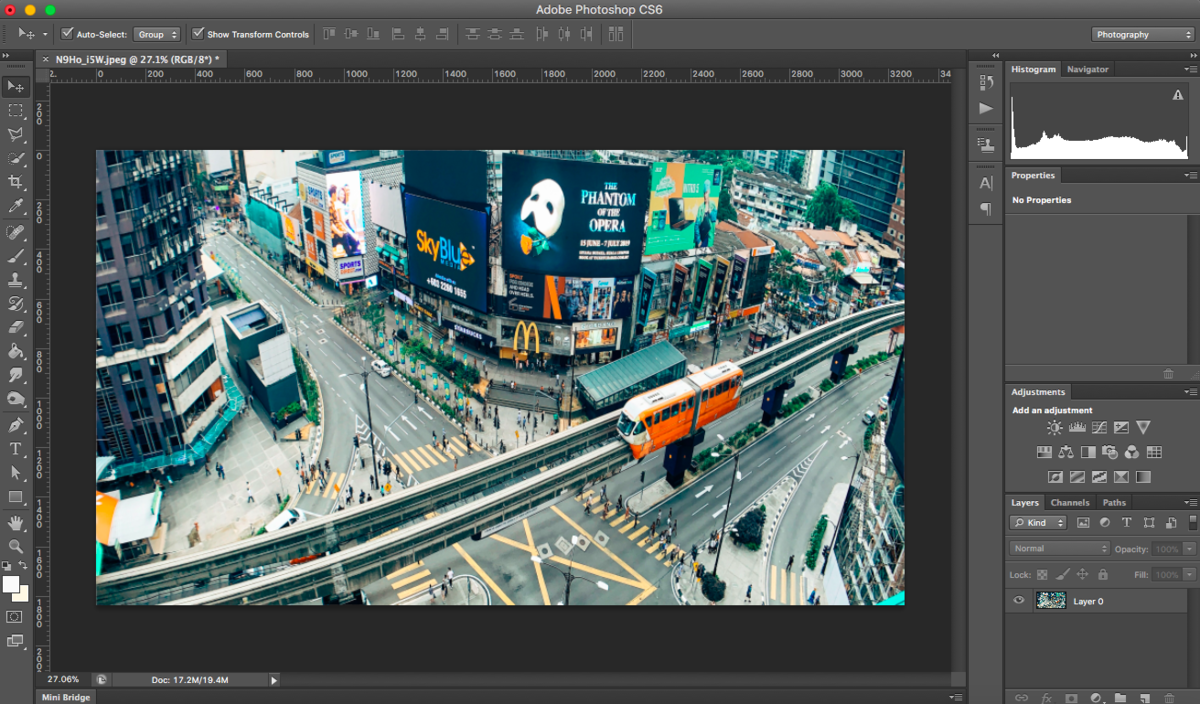Open the Normal blend mode dropdown
1200x704 pixels.
pos(1058,548)
